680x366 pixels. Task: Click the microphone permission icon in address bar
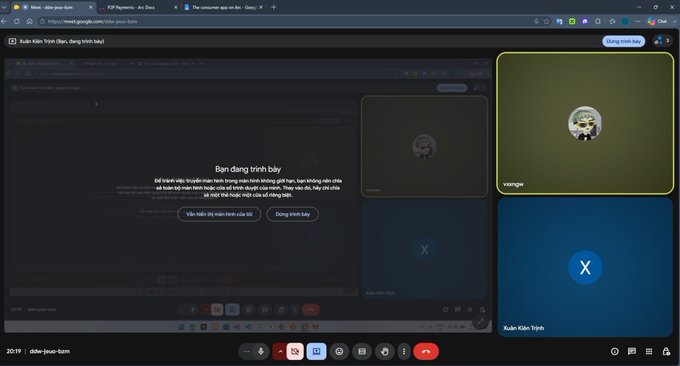click(x=536, y=21)
